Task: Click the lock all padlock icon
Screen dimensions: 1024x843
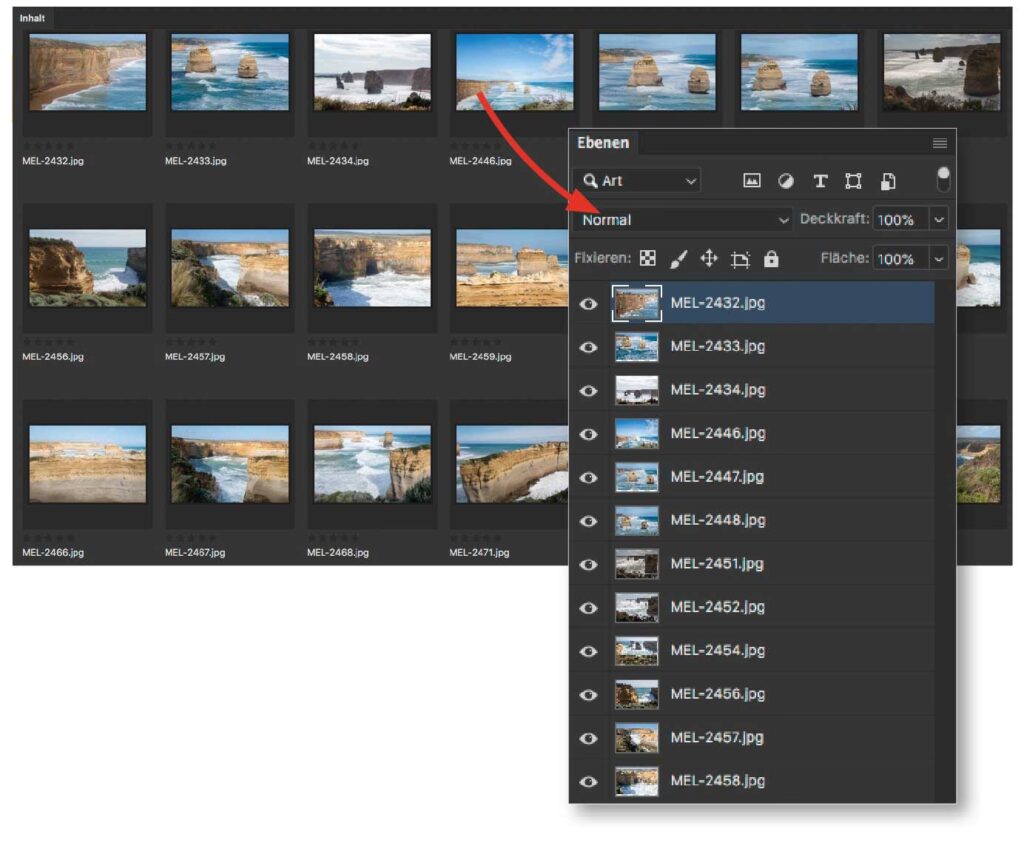Action: [770, 259]
